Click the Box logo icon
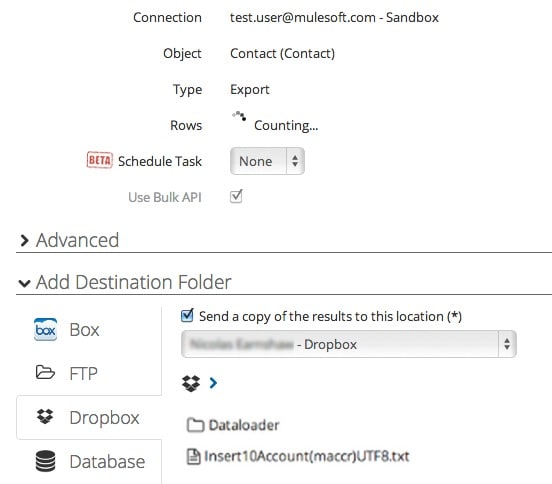 (x=45, y=329)
